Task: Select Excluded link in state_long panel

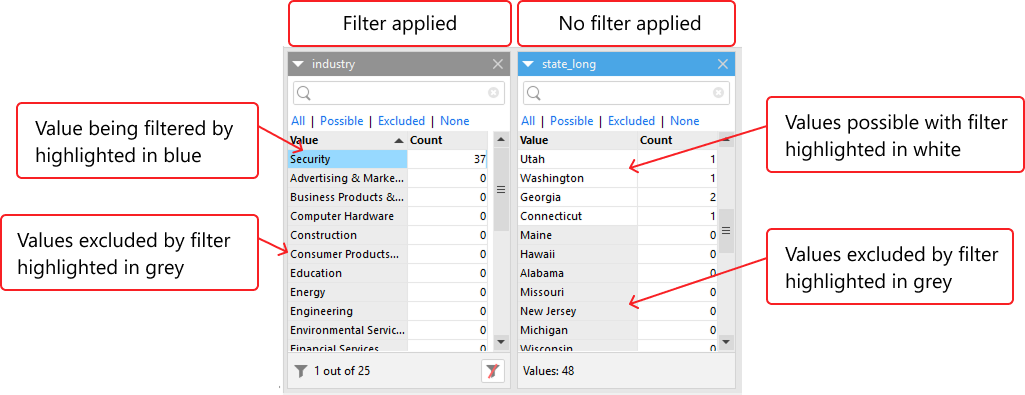Action: 631,121
